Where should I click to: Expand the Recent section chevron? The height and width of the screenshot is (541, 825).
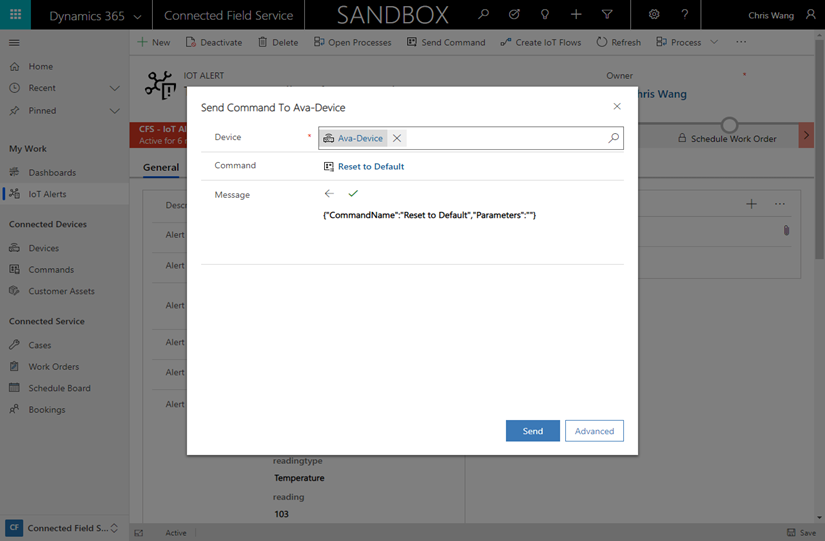(114, 88)
